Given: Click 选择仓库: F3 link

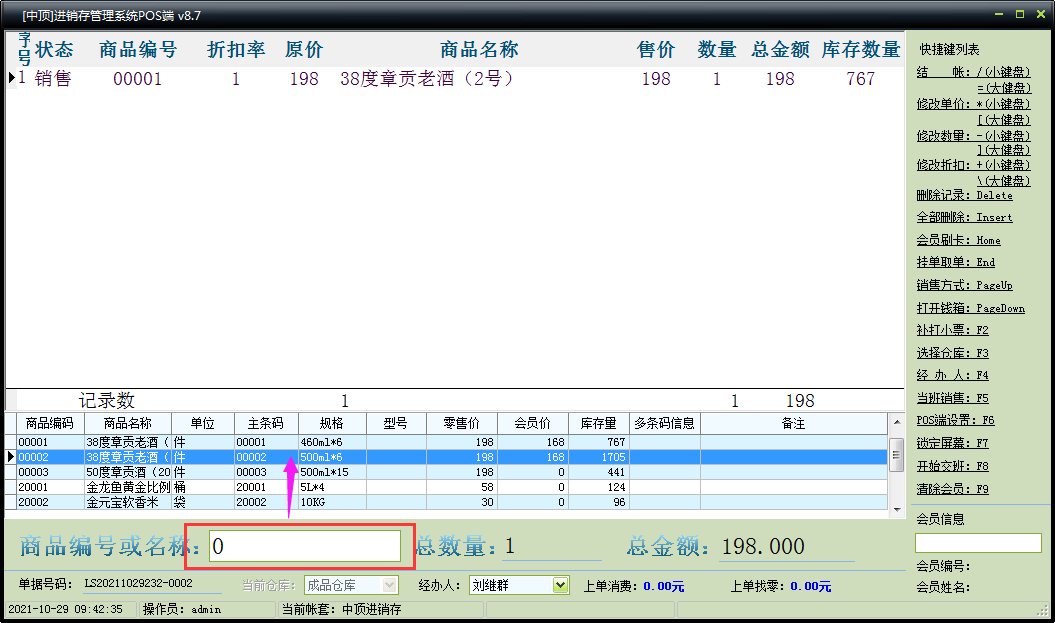Looking at the screenshot, I should pyautogui.click(x=952, y=353).
